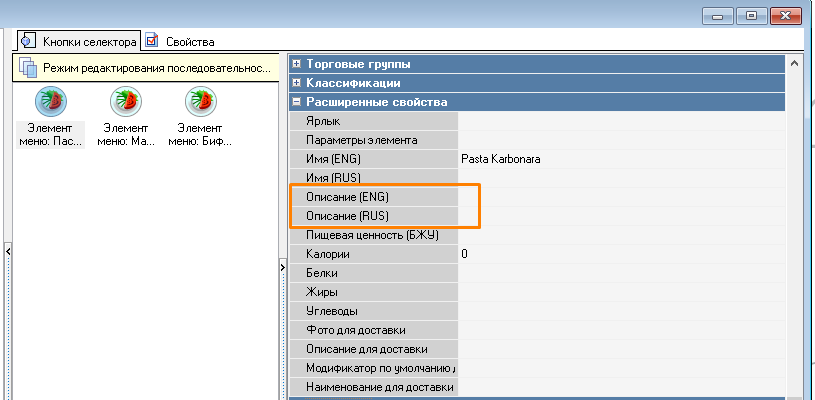Click the sequence editing mode icon
815x400 pixels.
click(28, 69)
